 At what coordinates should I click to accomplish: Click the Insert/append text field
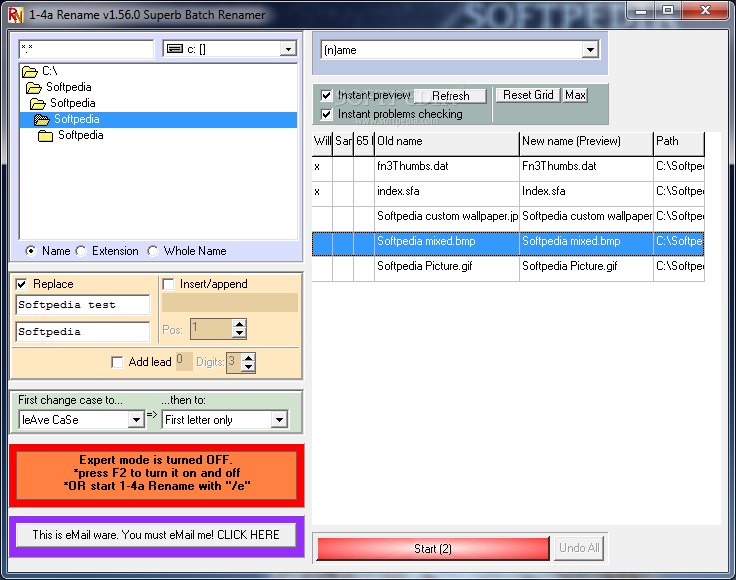pyautogui.click(x=230, y=303)
